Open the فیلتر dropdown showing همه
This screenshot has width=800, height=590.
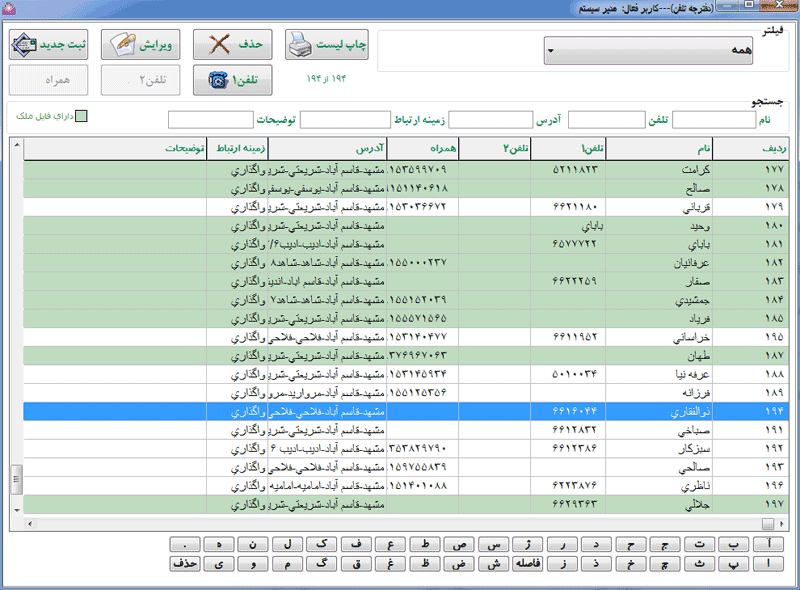click(x=648, y=50)
